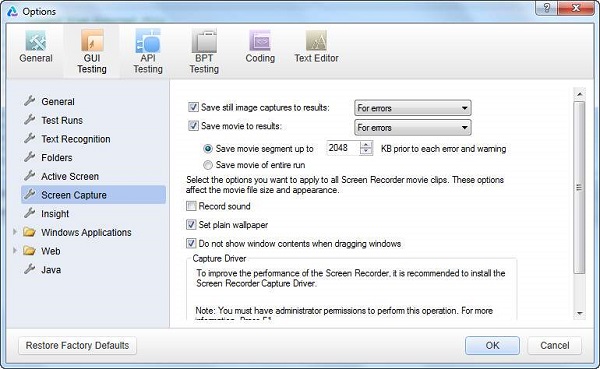Select Java in the left tree
Image resolution: width=600 pixels, height=369 pixels.
(x=51, y=270)
